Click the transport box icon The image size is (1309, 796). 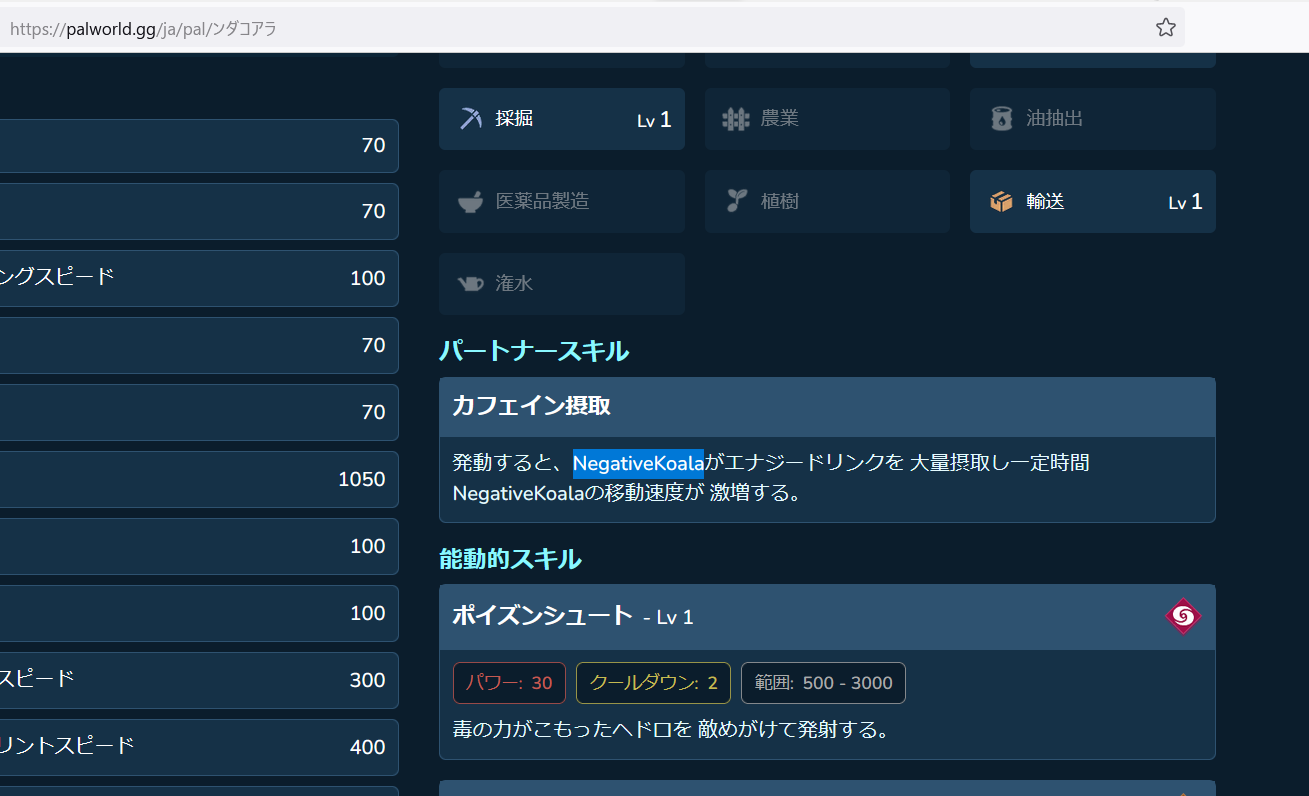(x=1002, y=202)
